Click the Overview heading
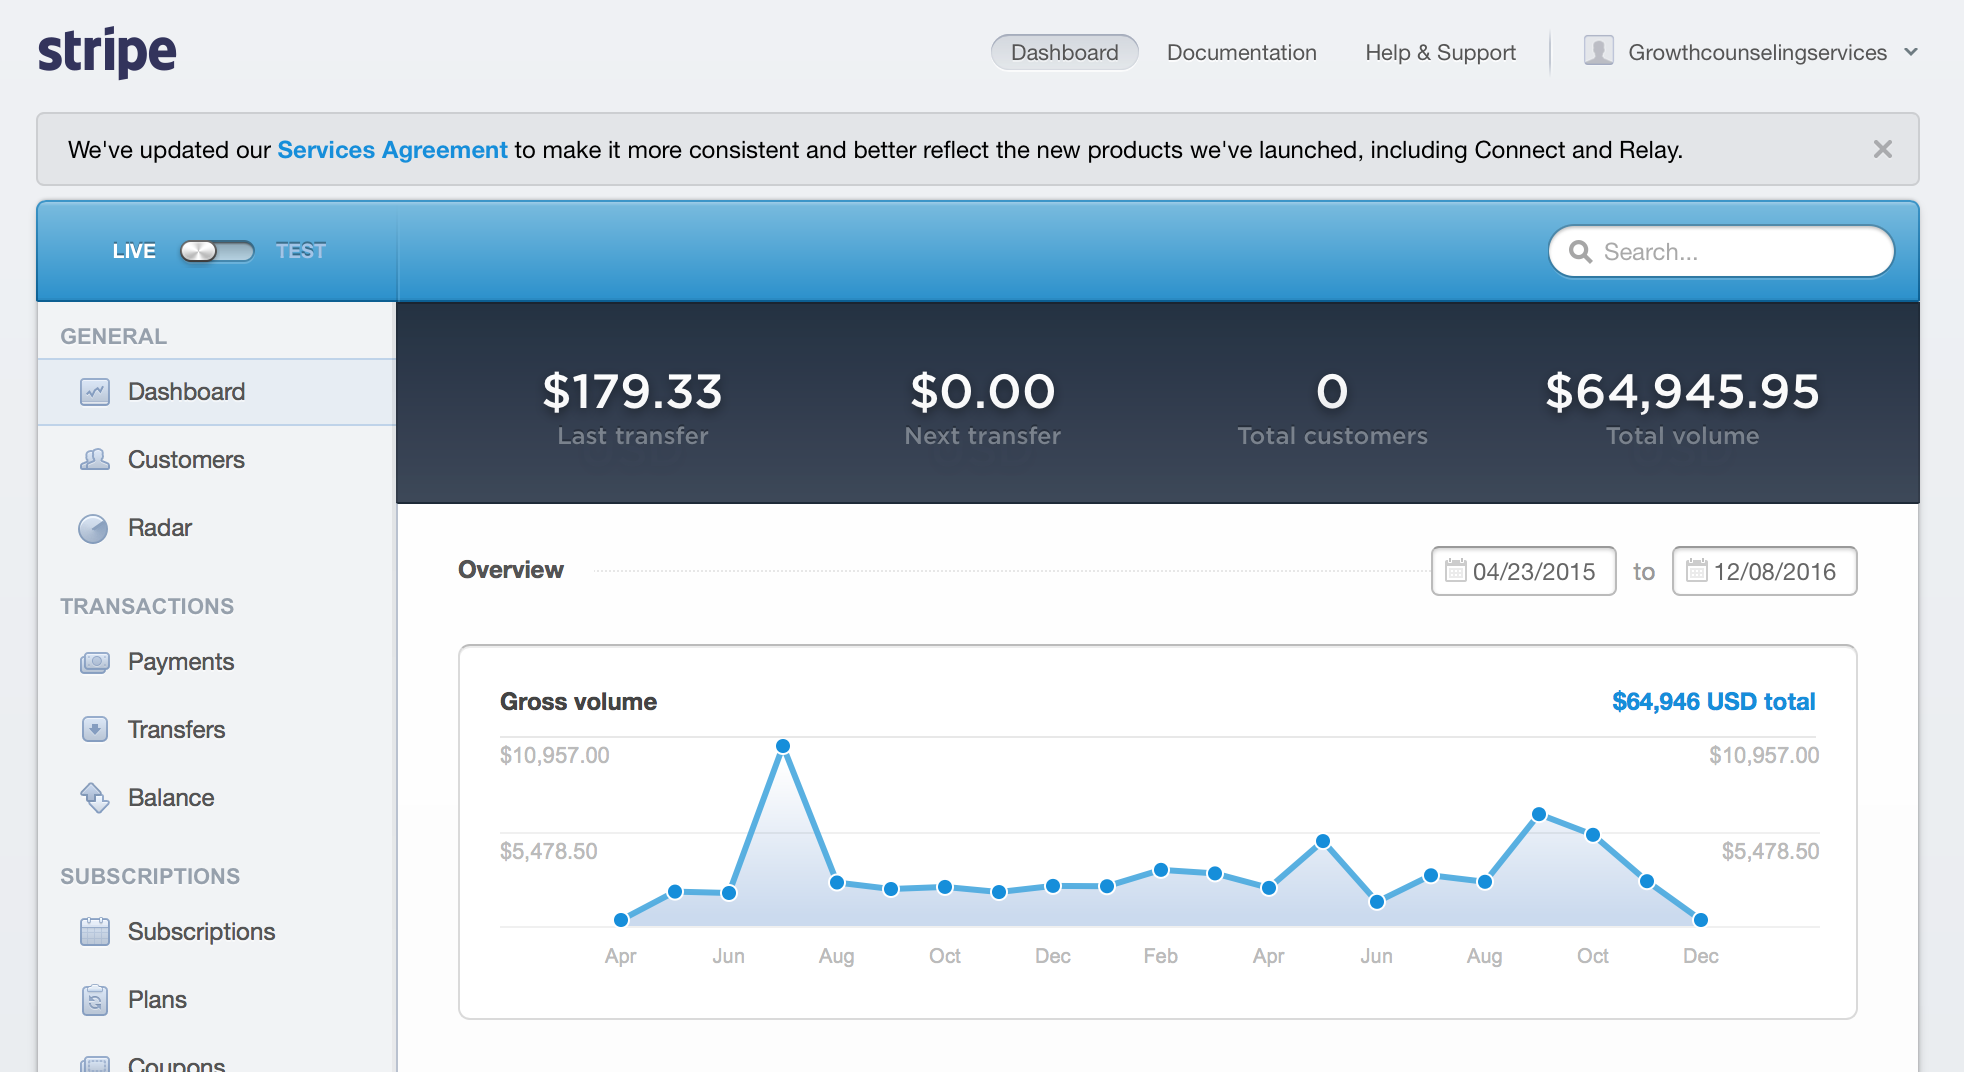Screen dimensions: 1964x1072 [511, 570]
